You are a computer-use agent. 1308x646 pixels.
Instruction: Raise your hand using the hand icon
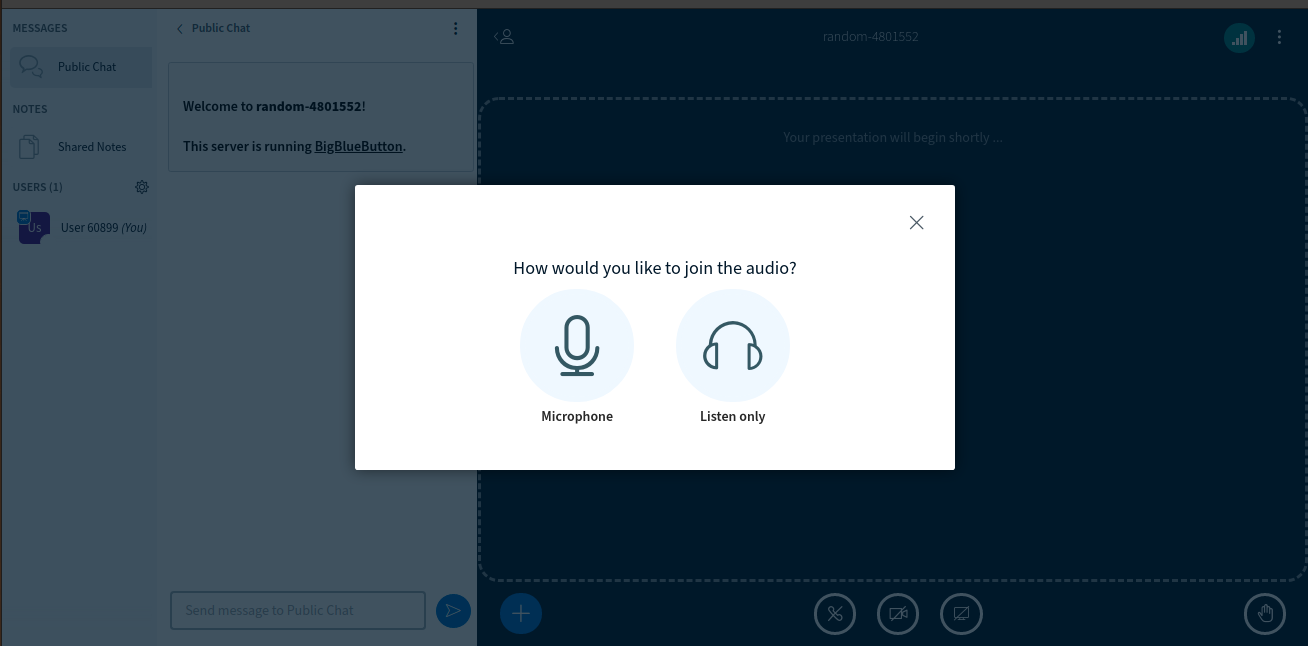[x=1265, y=613]
